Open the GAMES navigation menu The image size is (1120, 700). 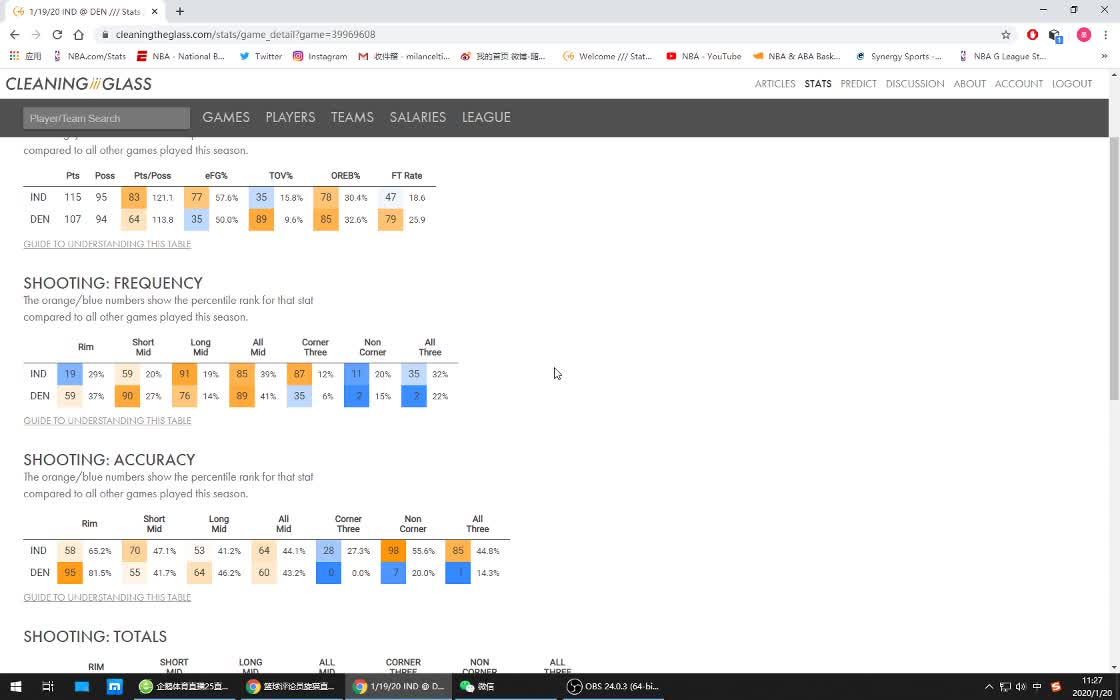(226, 117)
